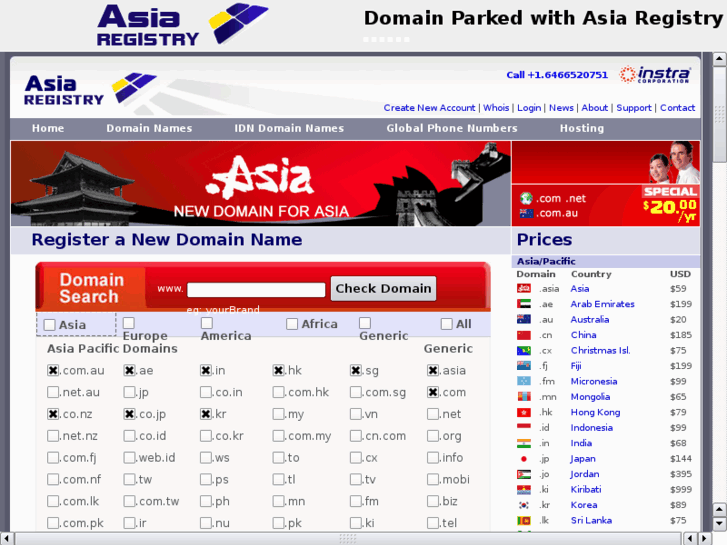727x545 pixels.
Task: Click the globe icon beside .com .net
Action: click(526, 198)
